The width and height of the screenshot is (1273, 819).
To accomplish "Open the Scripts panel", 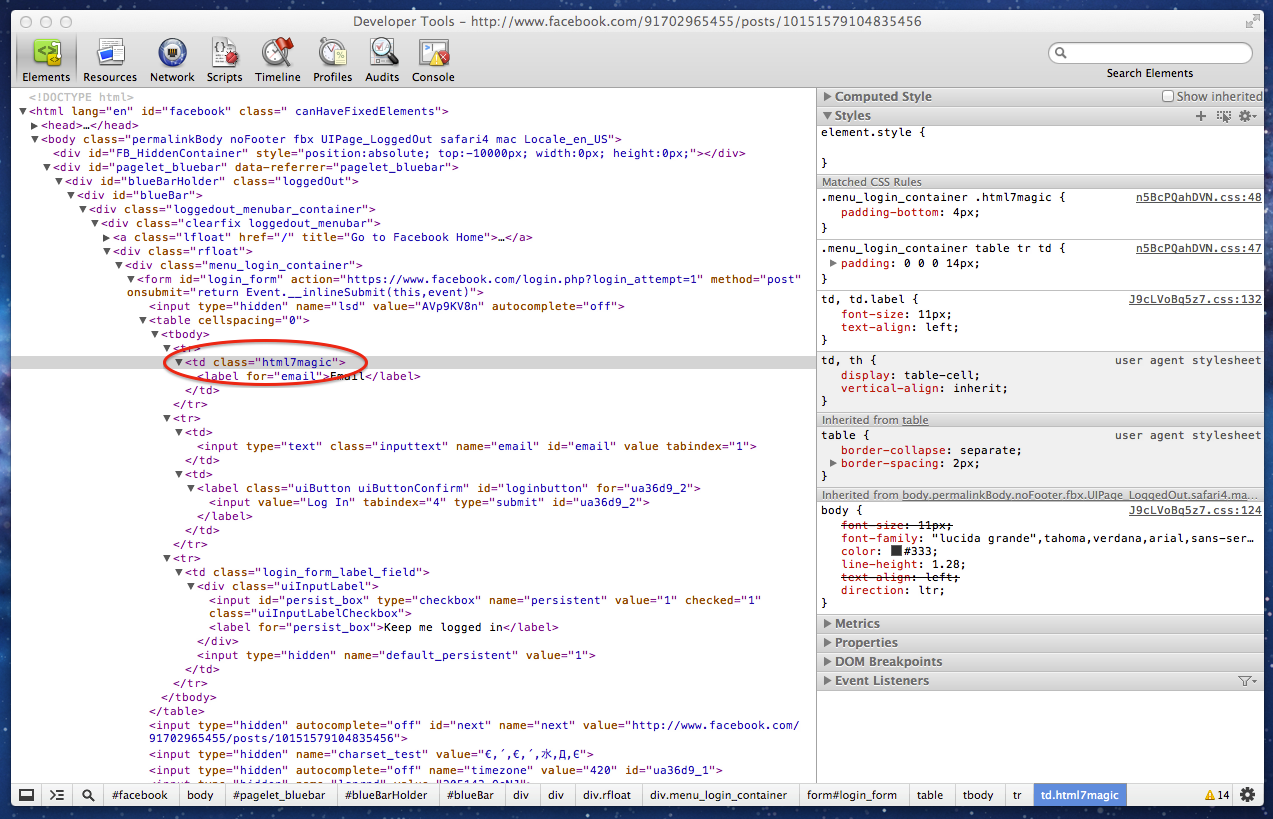I will pos(224,60).
